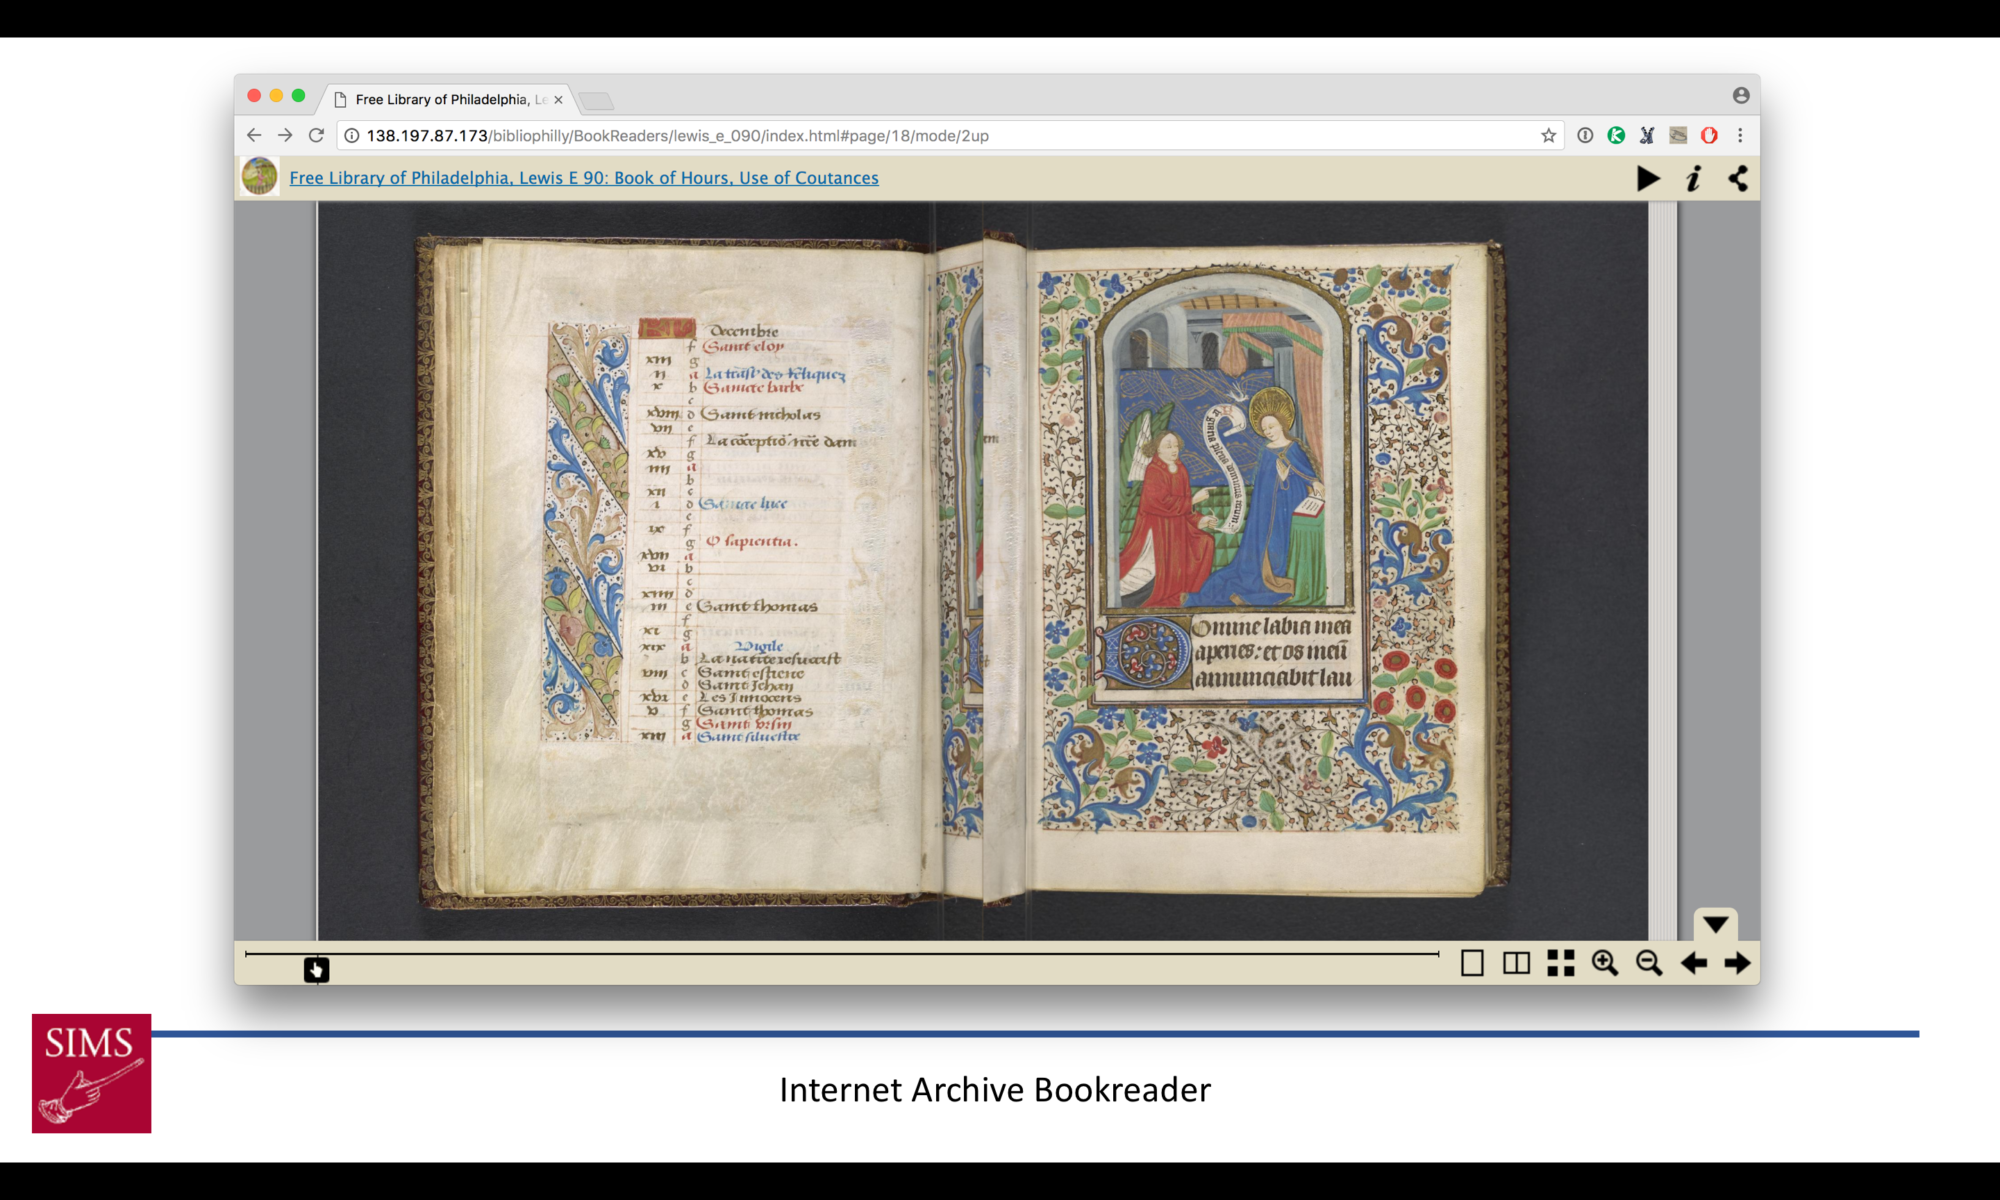This screenshot has width=2000, height=1200.
Task: Switch to two-page view
Action: [x=1516, y=963]
